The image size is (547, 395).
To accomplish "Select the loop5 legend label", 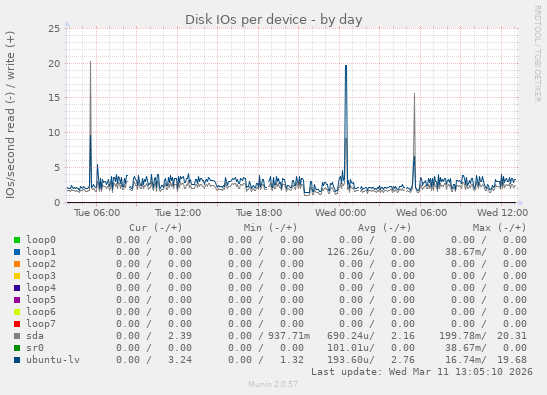I will point(41,299).
